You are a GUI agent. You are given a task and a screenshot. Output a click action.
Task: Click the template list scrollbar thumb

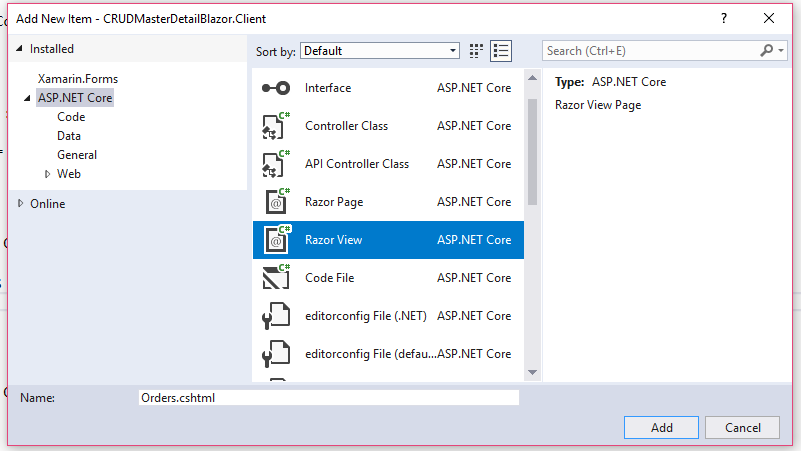click(532, 152)
